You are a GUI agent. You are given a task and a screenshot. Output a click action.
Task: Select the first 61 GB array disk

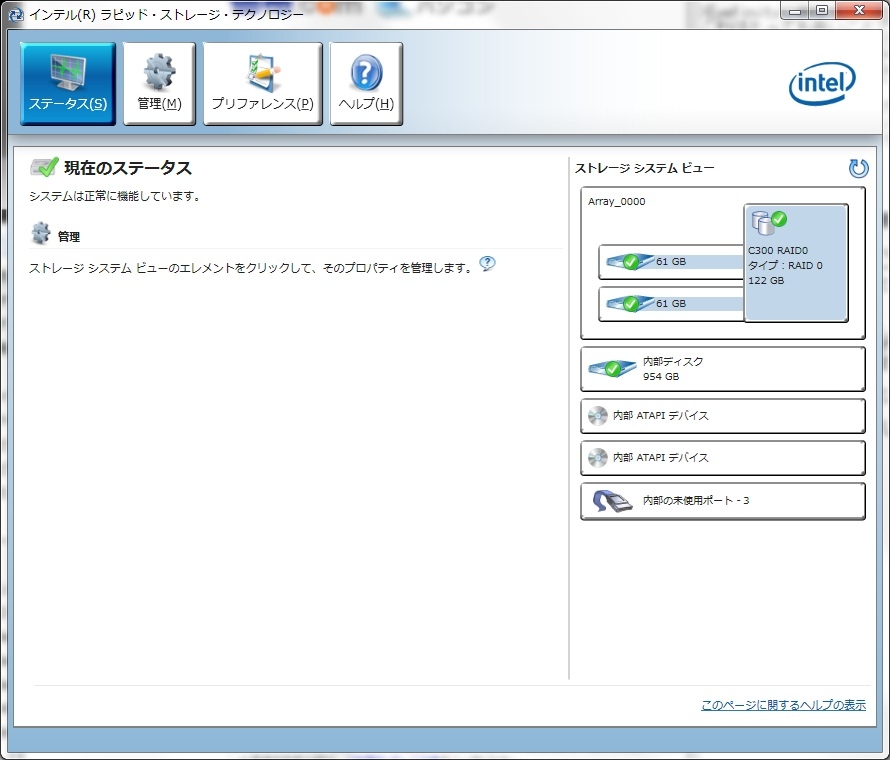pyautogui.click(x=671, y=262)
